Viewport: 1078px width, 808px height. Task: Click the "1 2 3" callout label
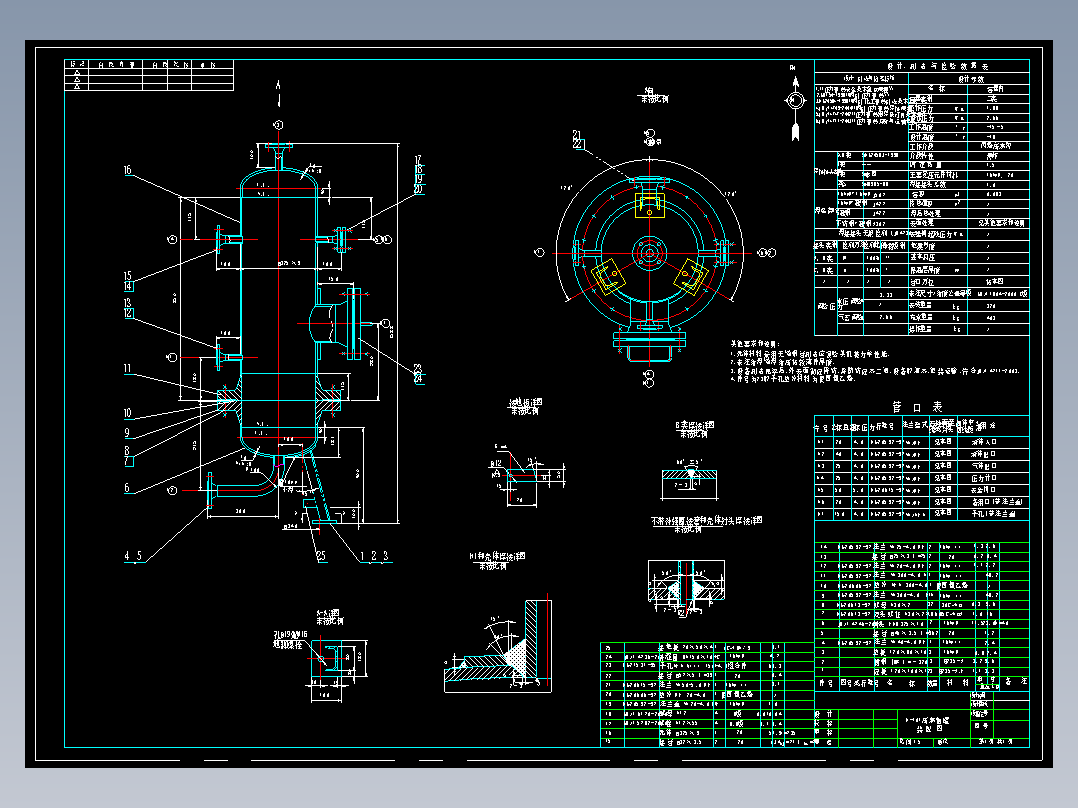375,556
